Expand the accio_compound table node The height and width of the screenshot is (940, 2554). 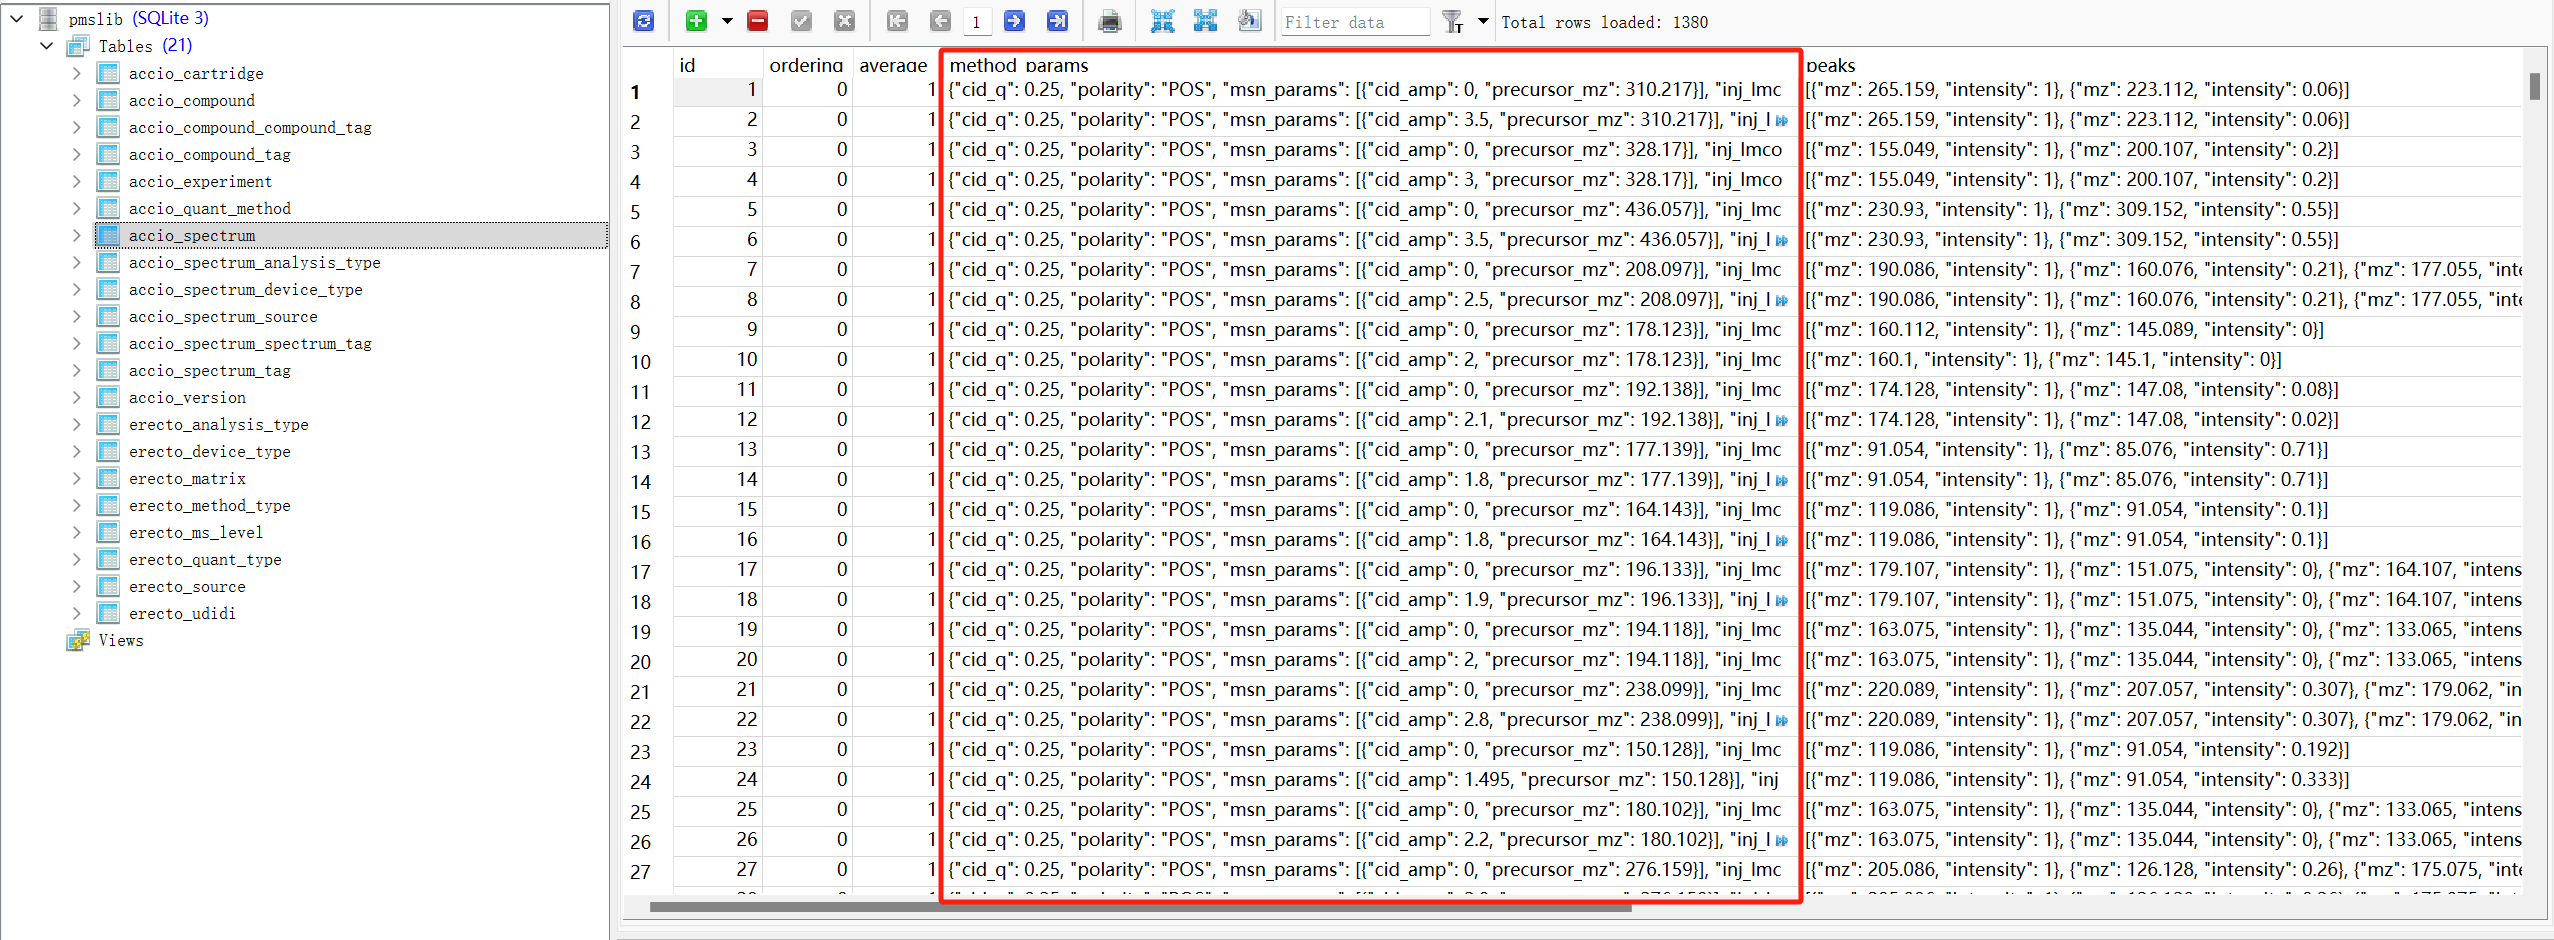click(x=76, y=100)
